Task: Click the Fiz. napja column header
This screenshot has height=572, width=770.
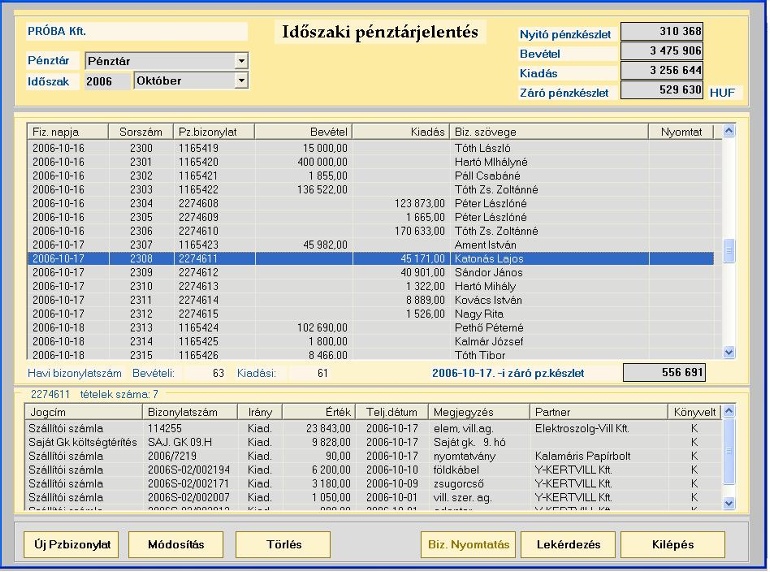Action: 68,132
